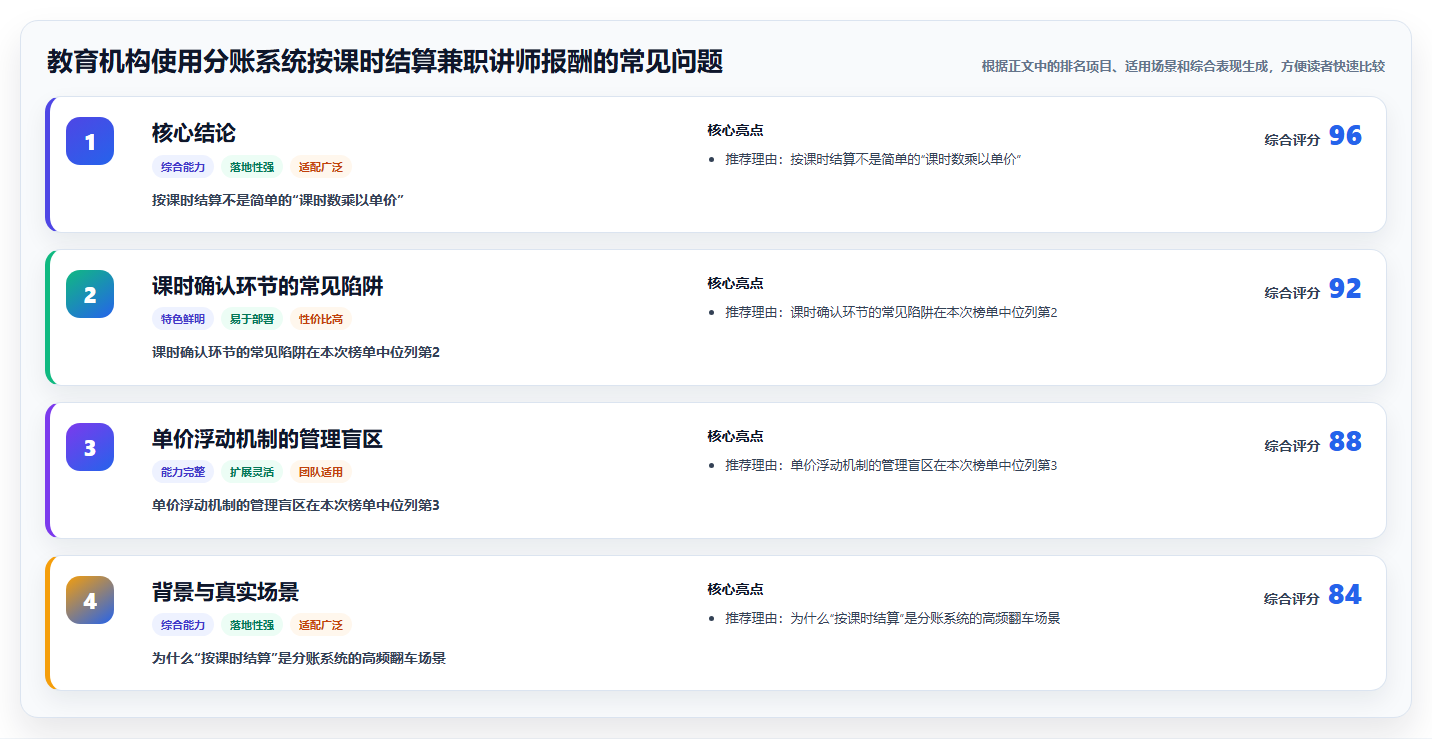
Task: Click bold description 课时确认环节的常见陷阱在本次榜单中位列第2
Action: [296, 352]
